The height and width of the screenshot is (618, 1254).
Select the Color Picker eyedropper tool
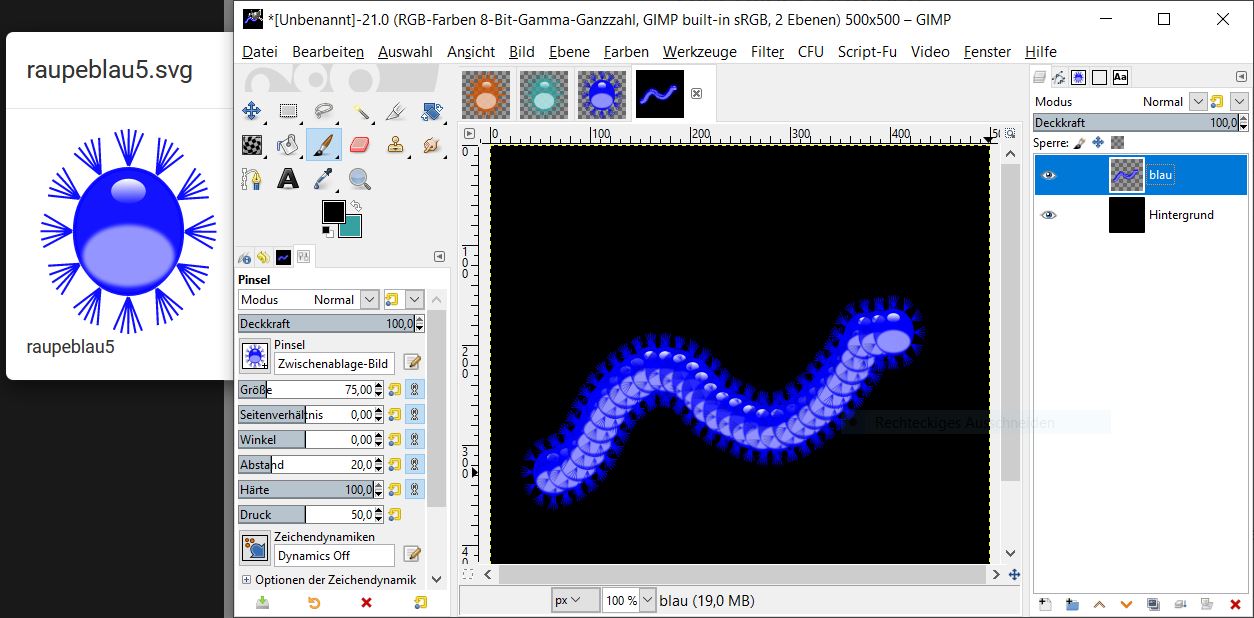tap(324, 180)
